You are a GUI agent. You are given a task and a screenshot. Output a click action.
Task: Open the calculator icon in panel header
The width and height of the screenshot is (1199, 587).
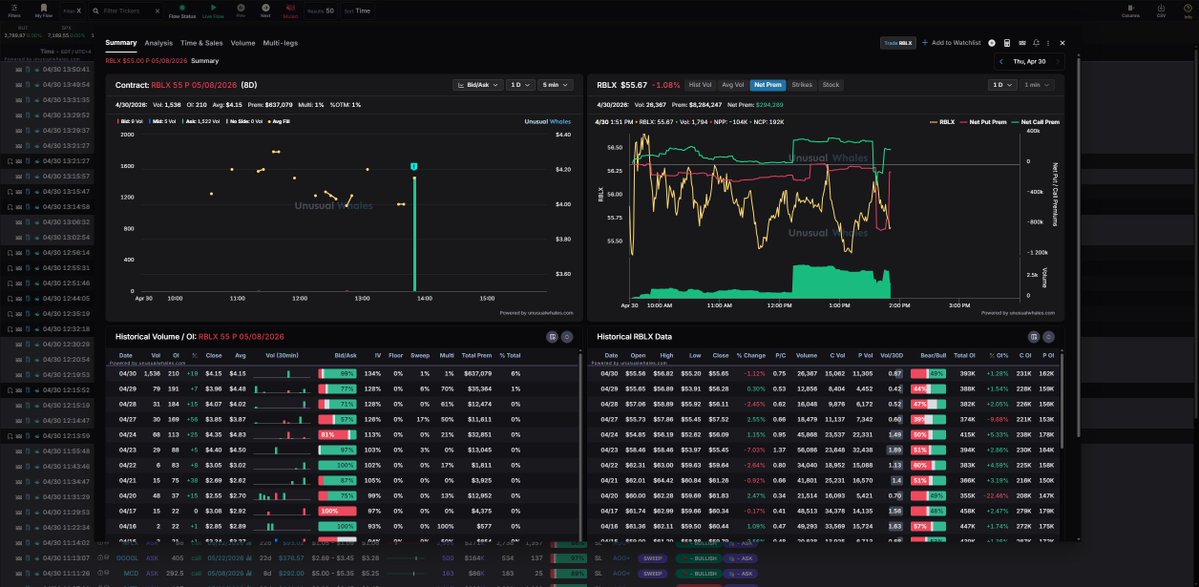click(x=1007, y=43)
